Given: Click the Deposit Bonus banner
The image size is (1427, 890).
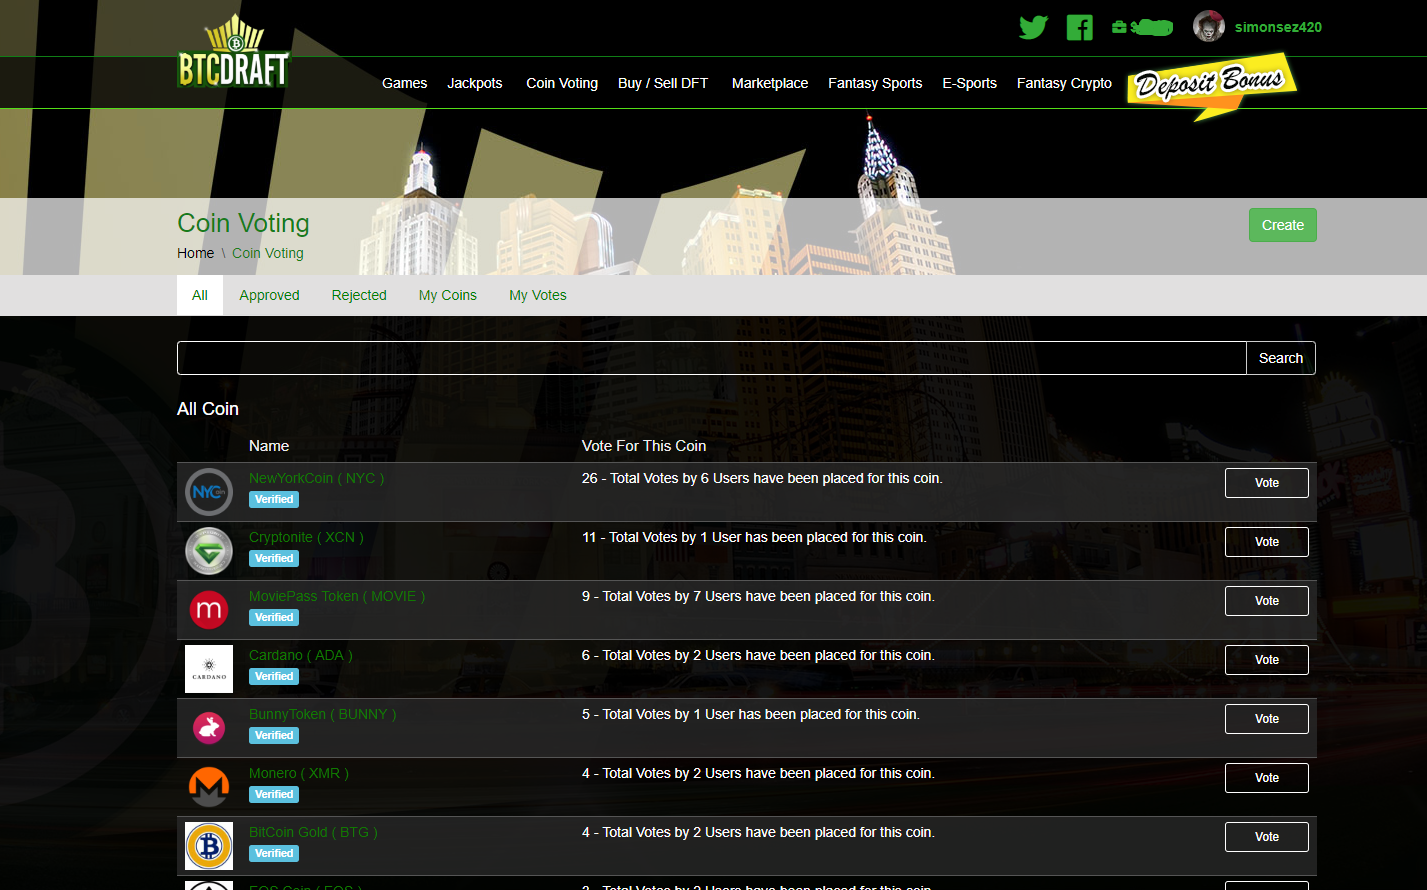Looking at the screenshot, I should point(1211,86).
